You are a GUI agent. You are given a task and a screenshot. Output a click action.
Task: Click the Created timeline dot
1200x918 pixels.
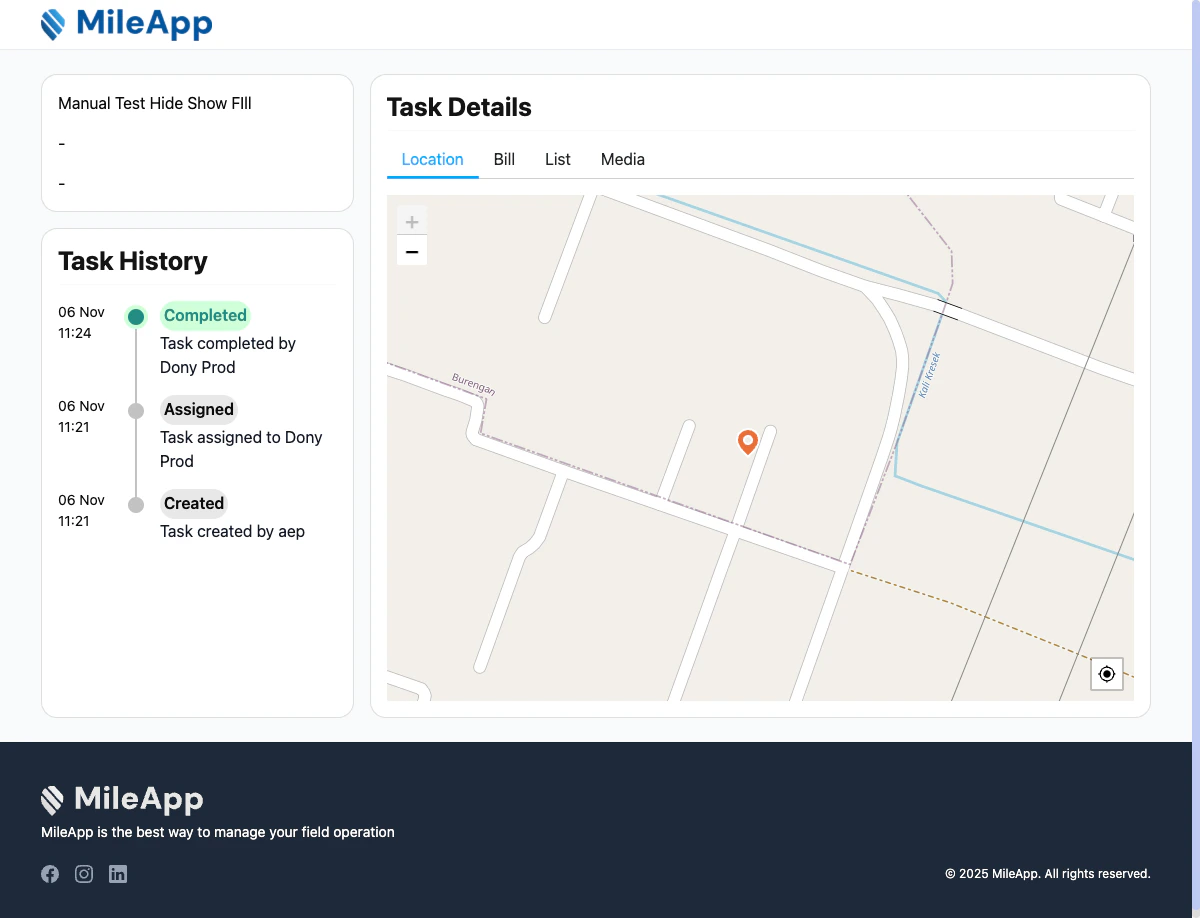[x=136, y=504]
